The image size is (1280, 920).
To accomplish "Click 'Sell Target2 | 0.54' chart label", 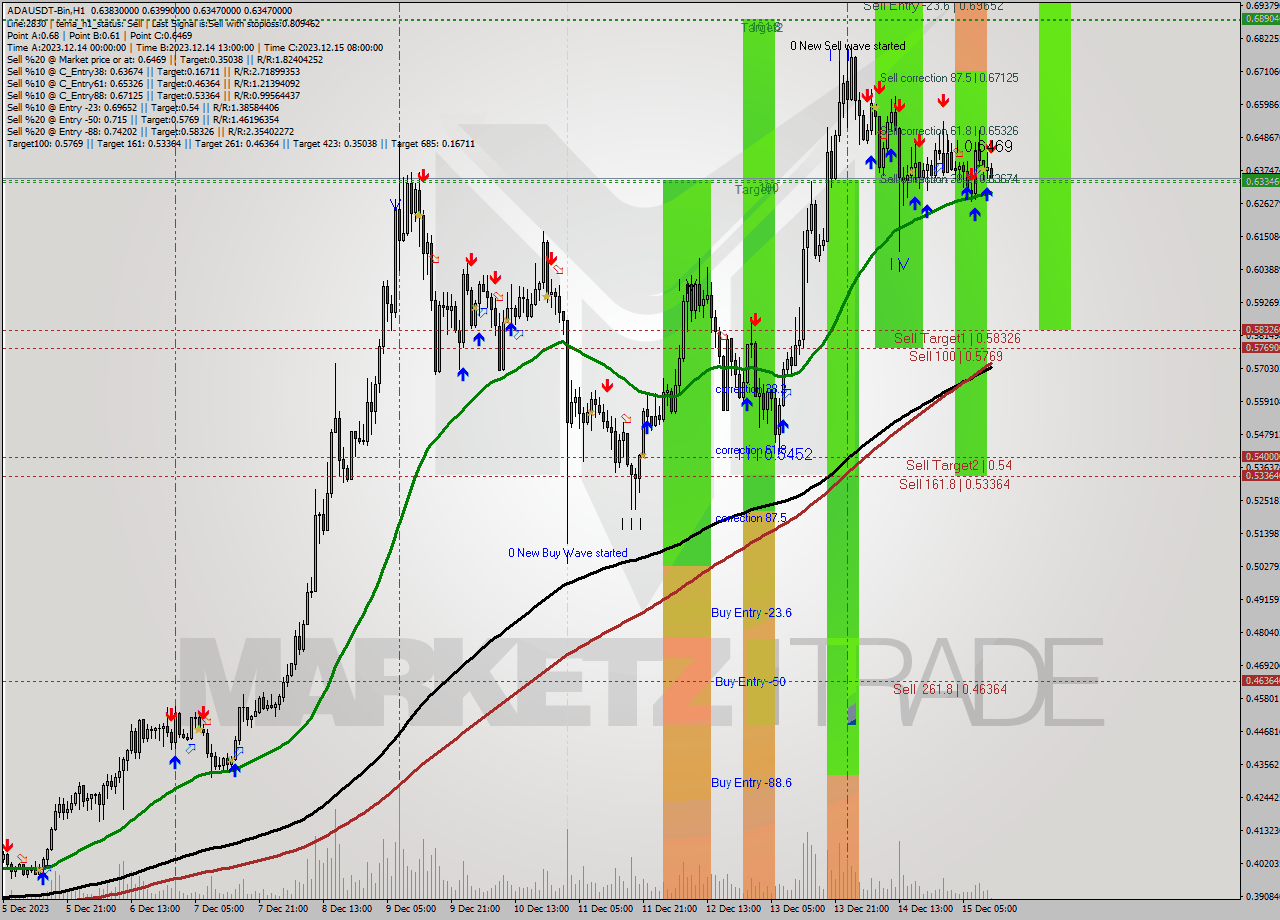I will coord(959,465).
